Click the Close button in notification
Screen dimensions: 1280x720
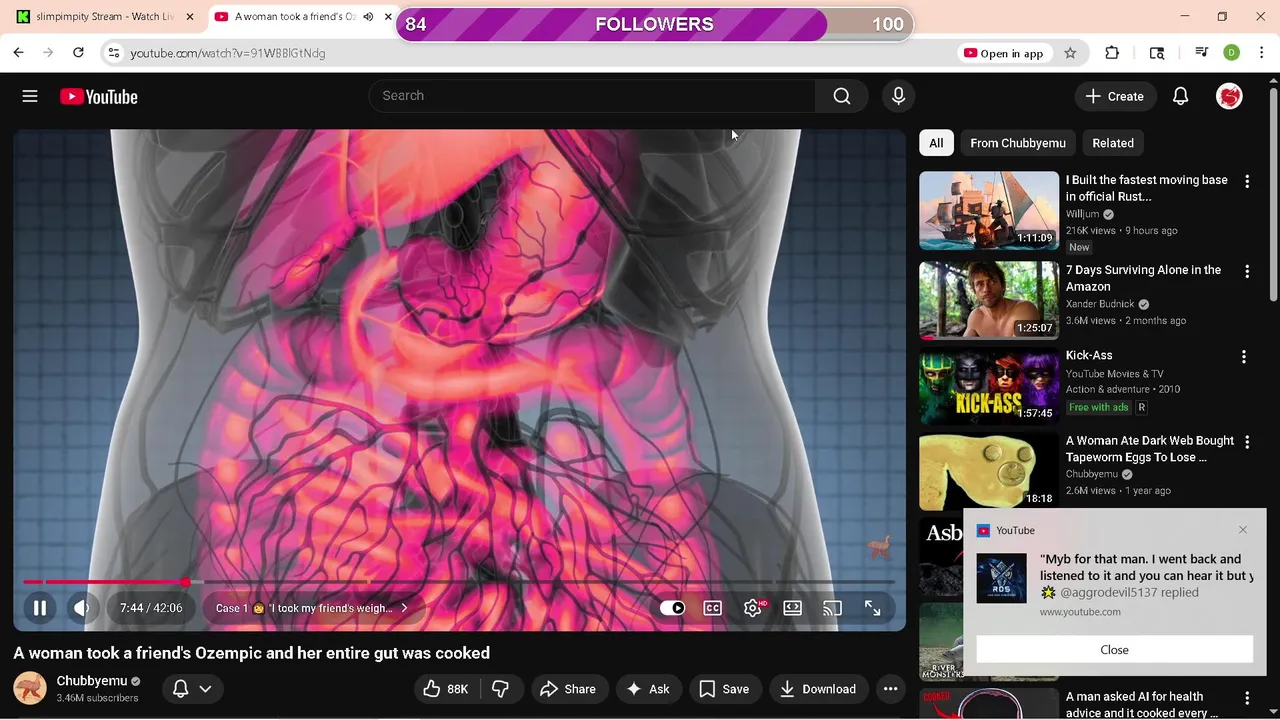[x=1114, y=650]
